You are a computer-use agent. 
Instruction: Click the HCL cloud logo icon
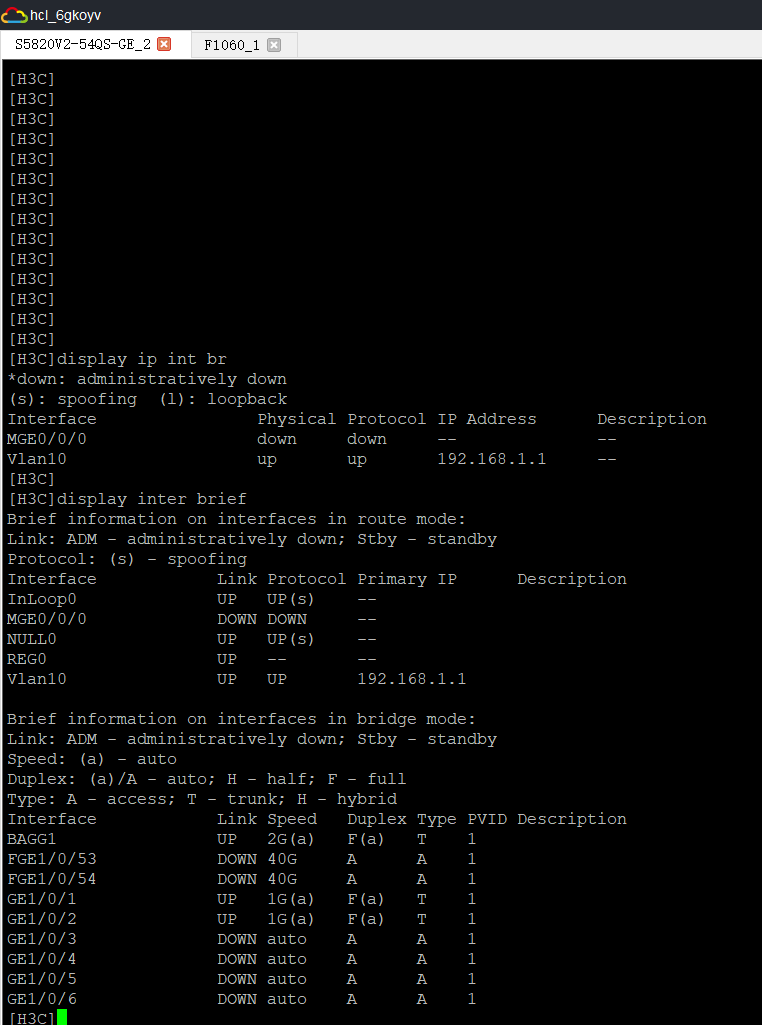[14, 15]
